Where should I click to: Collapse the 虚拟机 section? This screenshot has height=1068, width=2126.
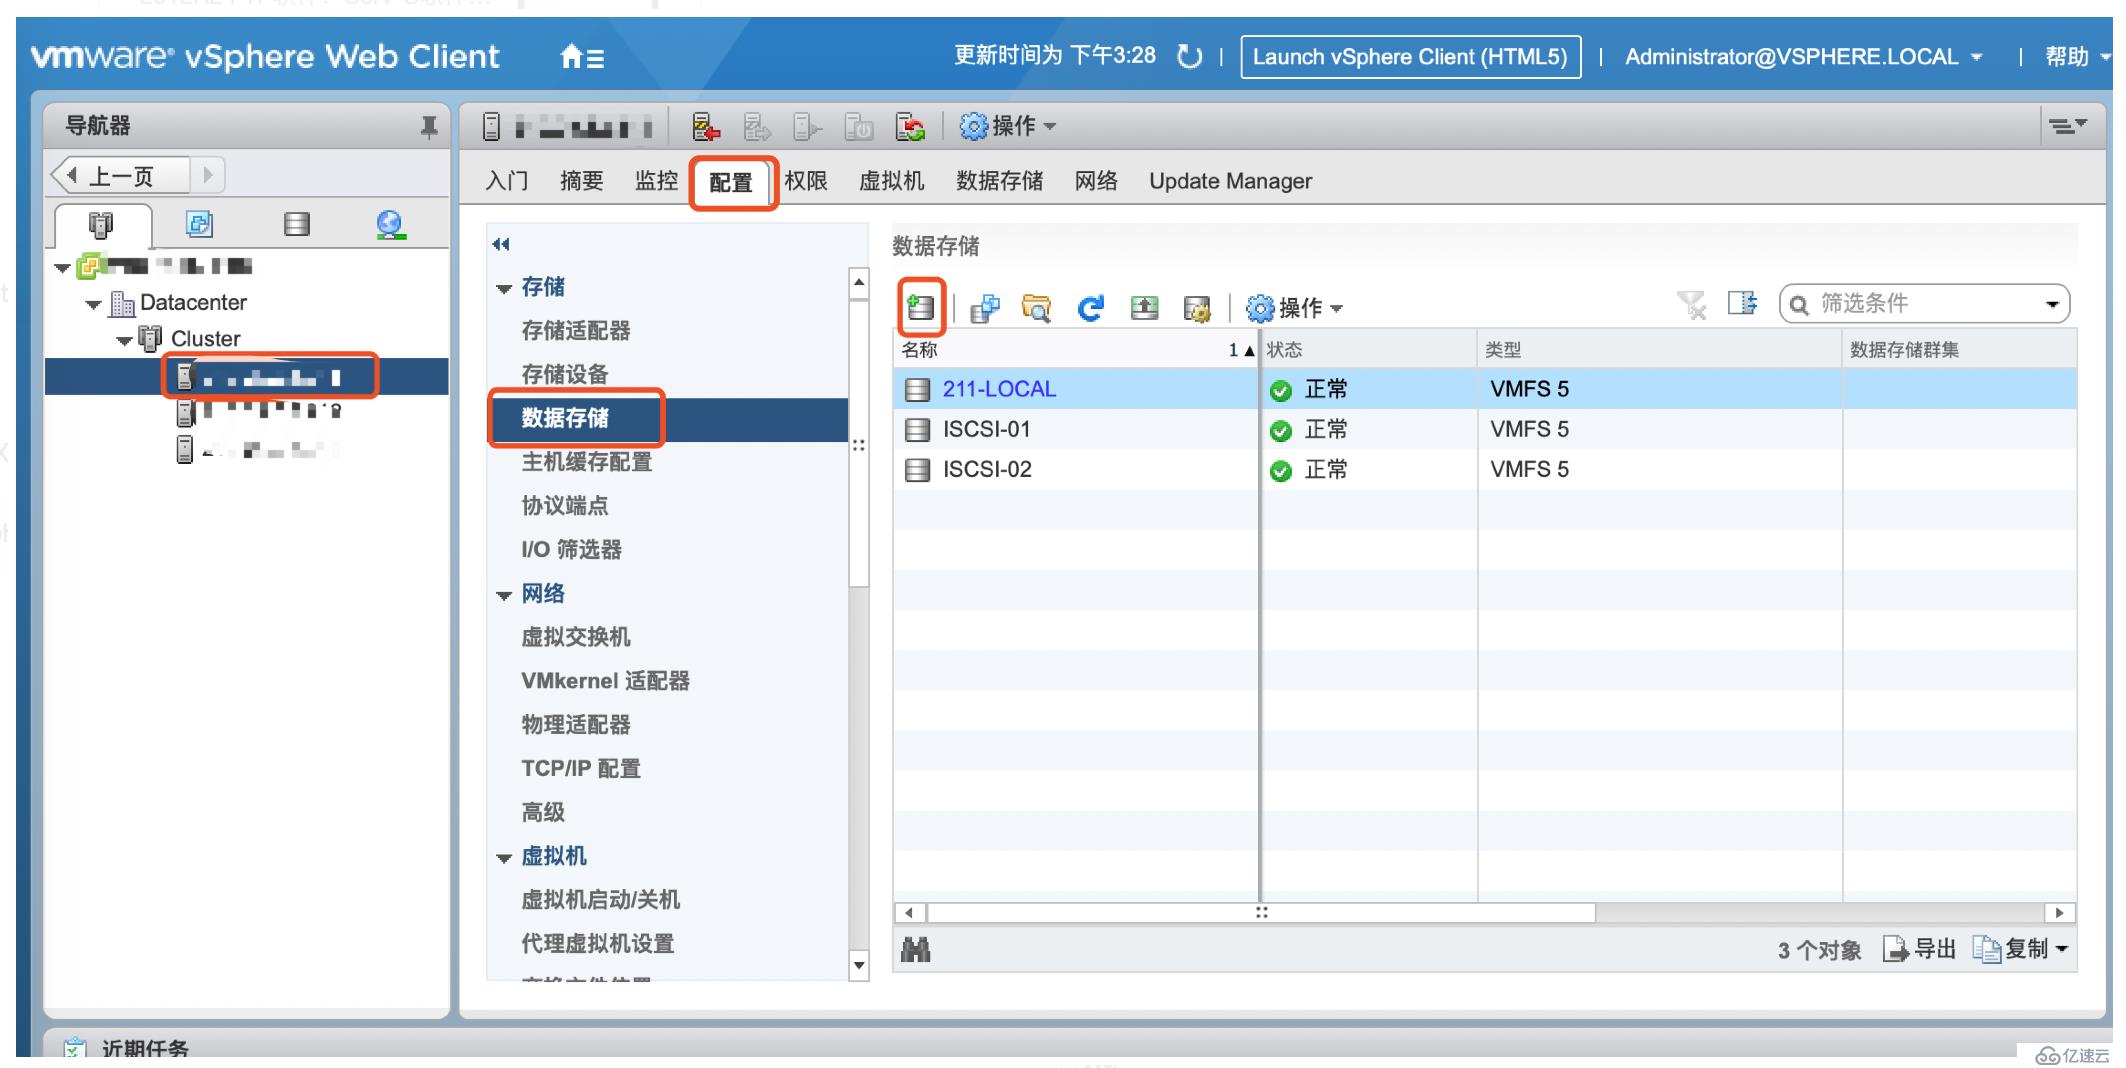[504, 858]
